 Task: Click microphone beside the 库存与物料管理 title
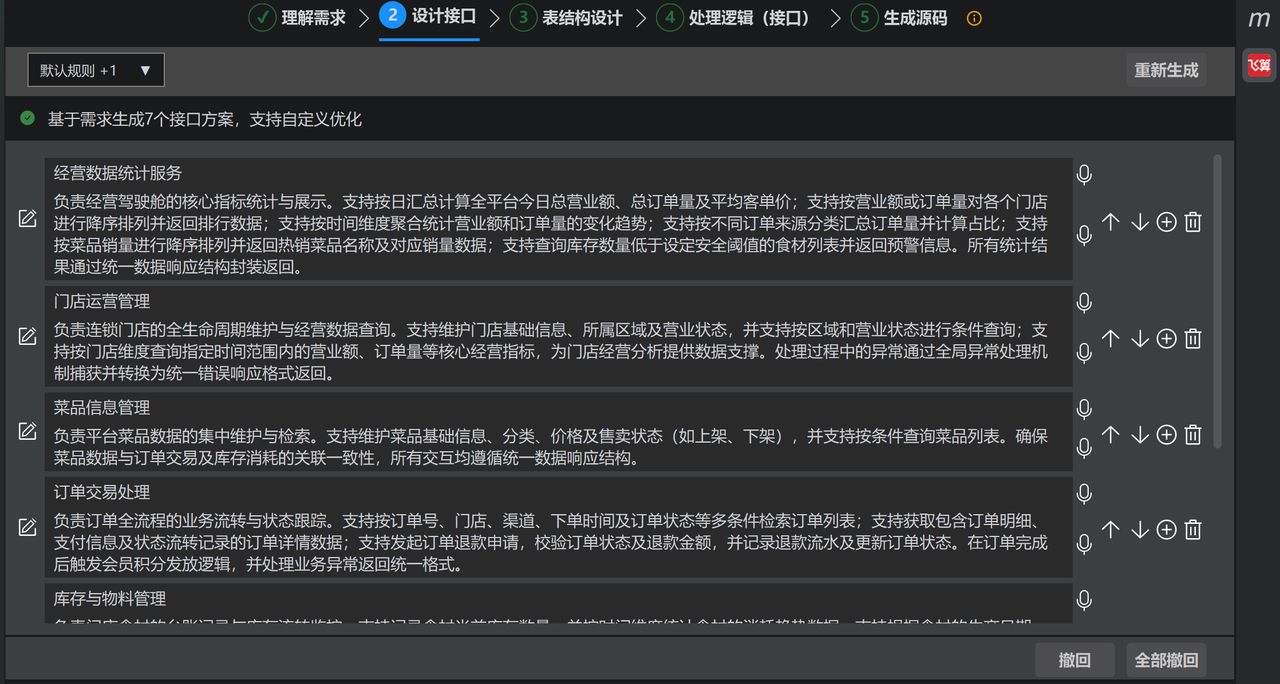tap(1084, 600)
